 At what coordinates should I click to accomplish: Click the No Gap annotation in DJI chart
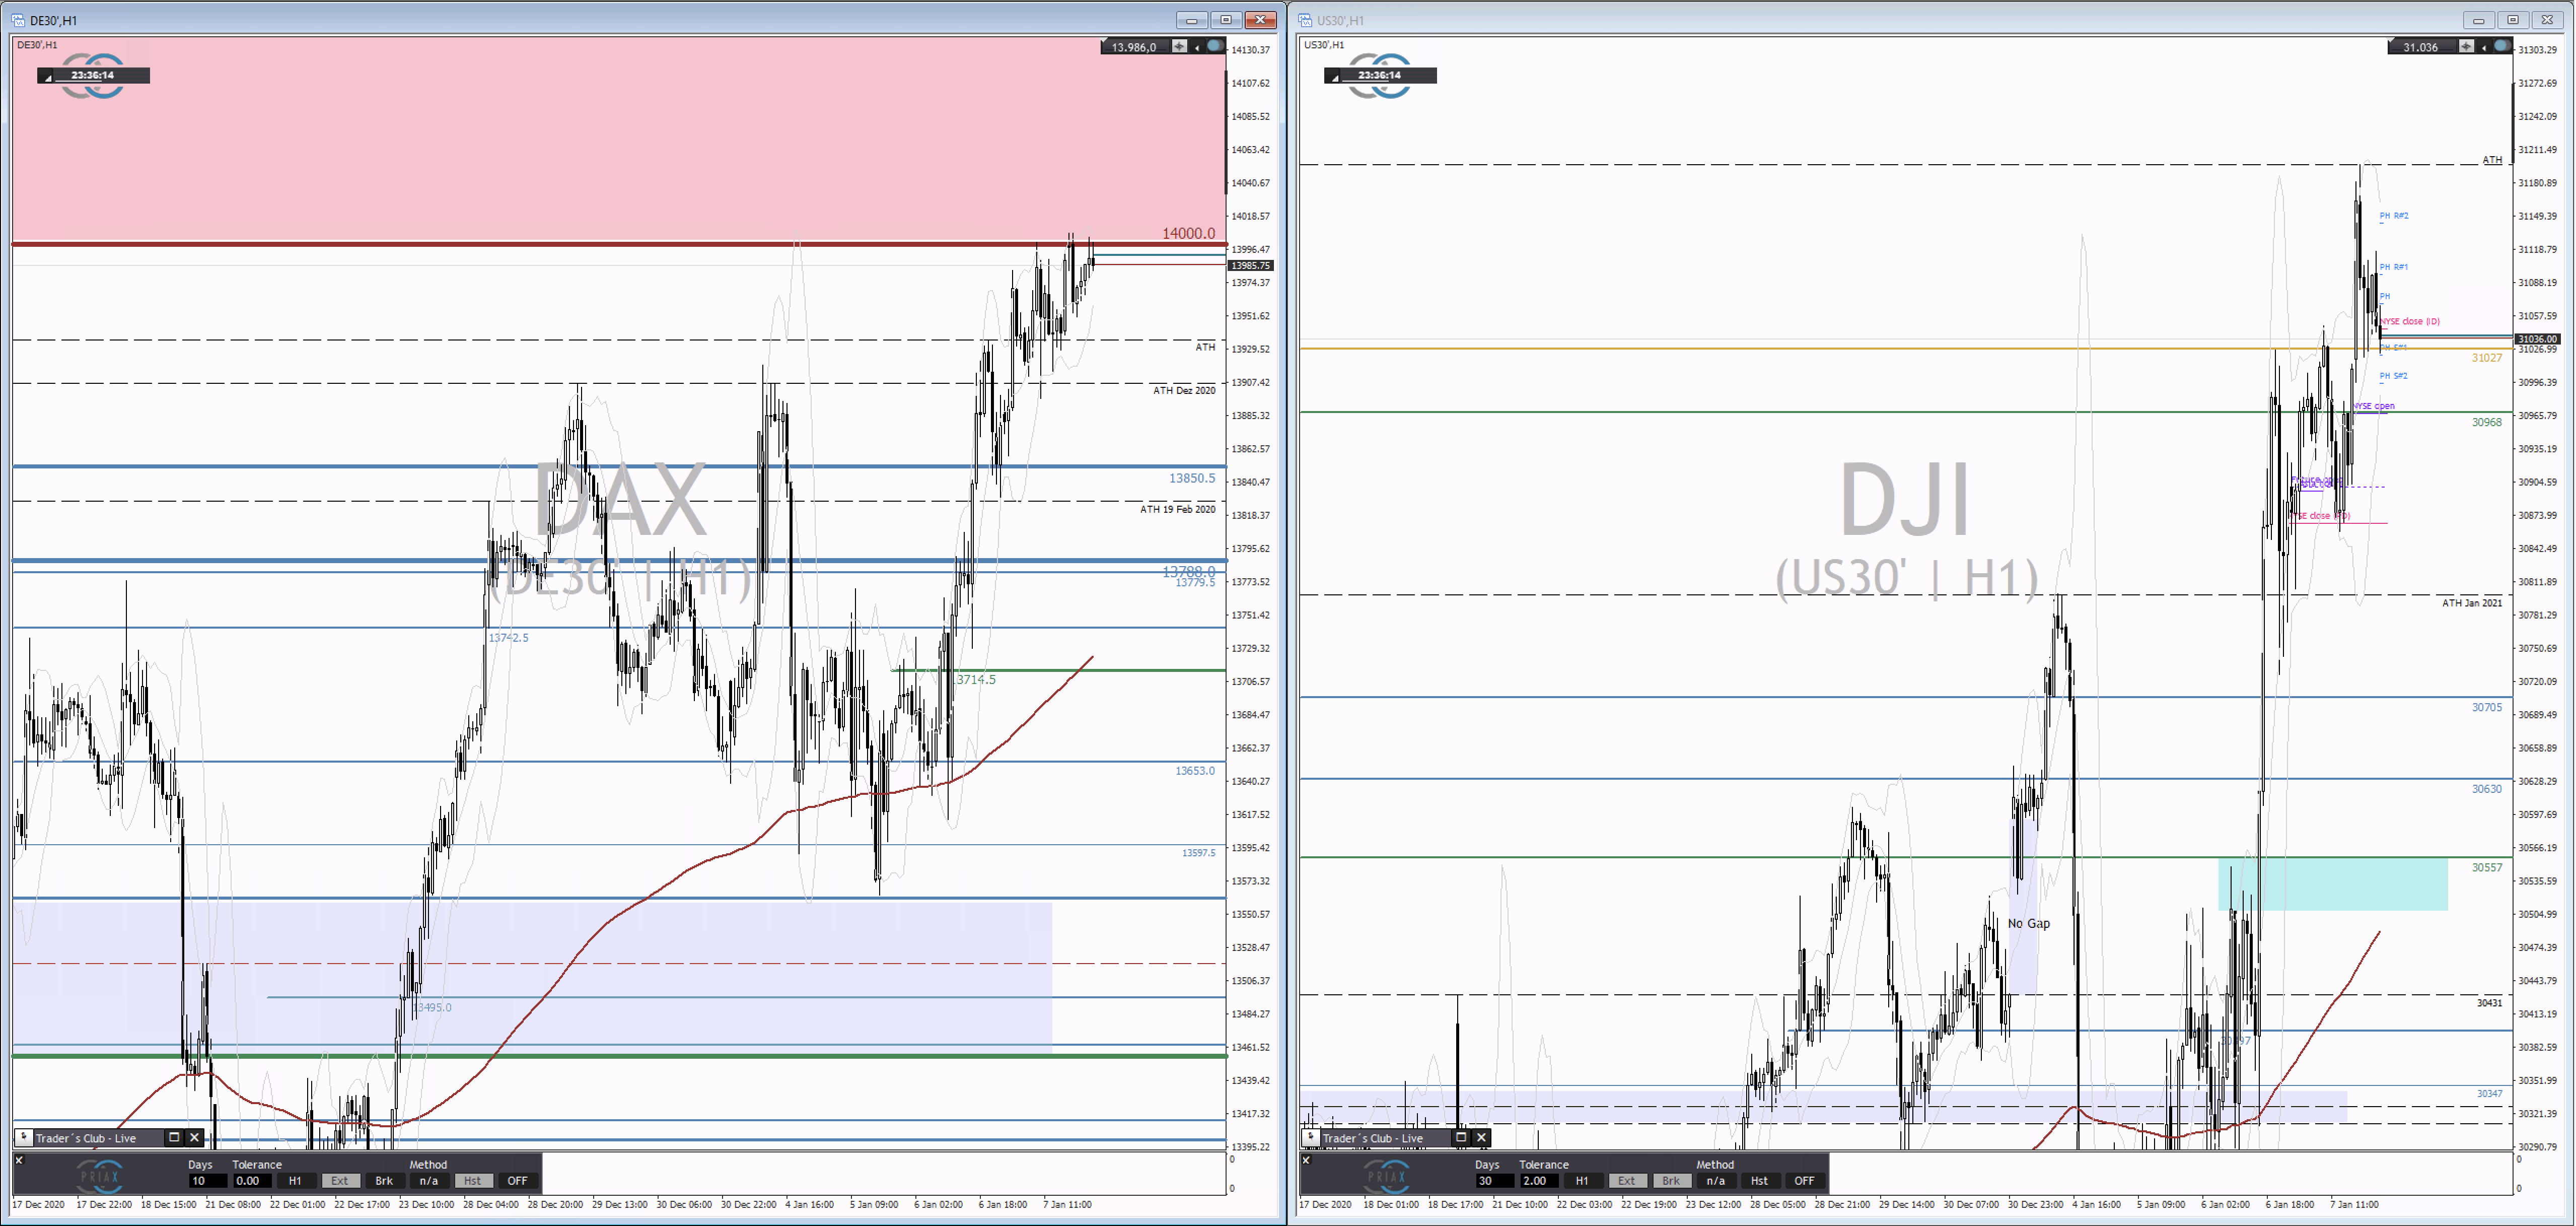pos(2029,923)
